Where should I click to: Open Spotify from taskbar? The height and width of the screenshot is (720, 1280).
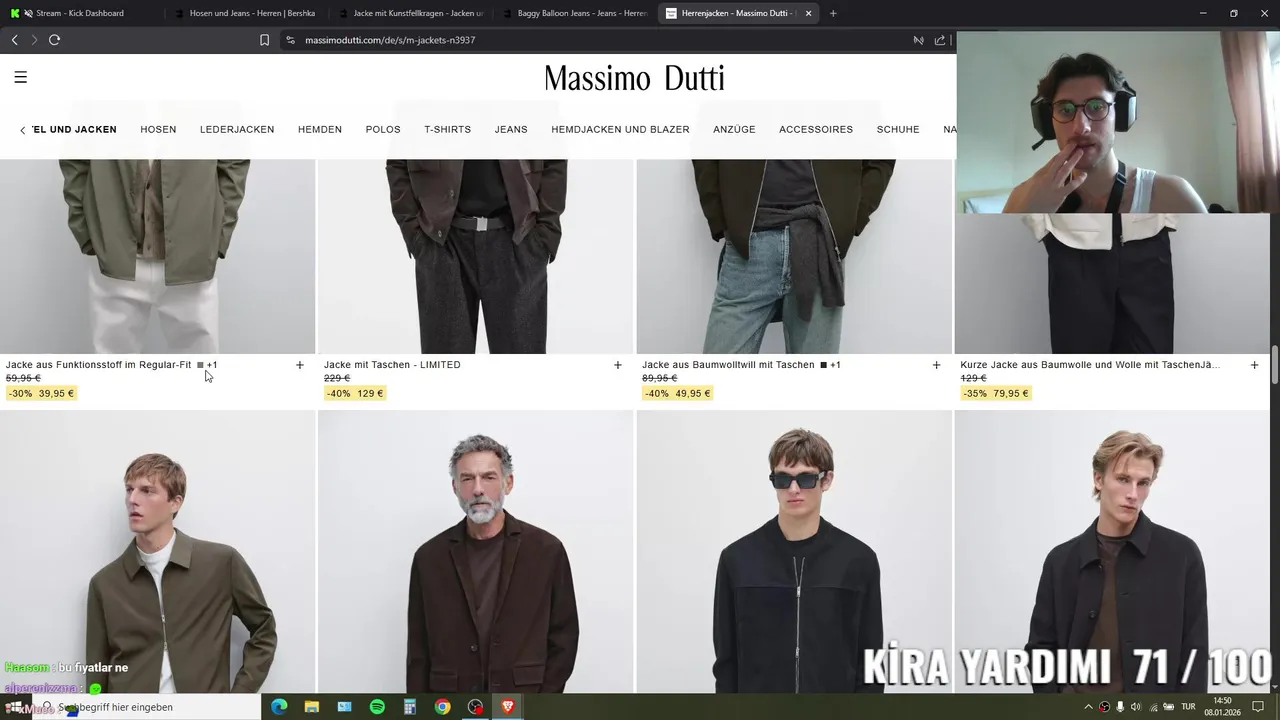point(377,707)
